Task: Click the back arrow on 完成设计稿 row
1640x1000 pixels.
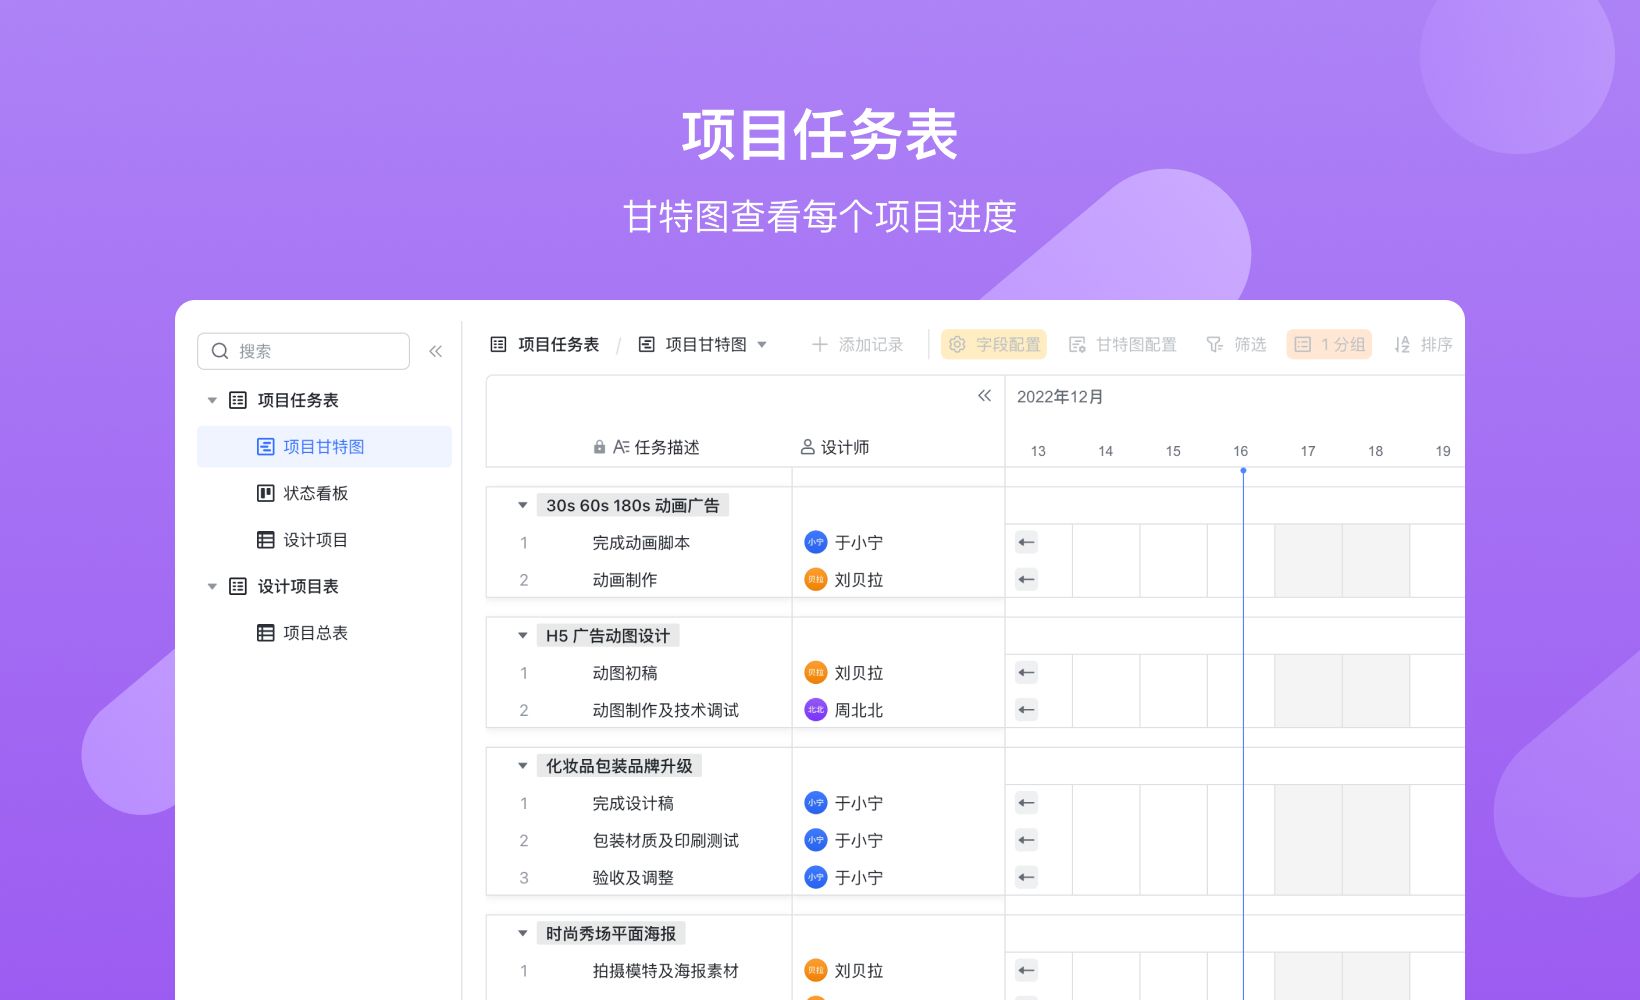Action: tap(1026, 803)
